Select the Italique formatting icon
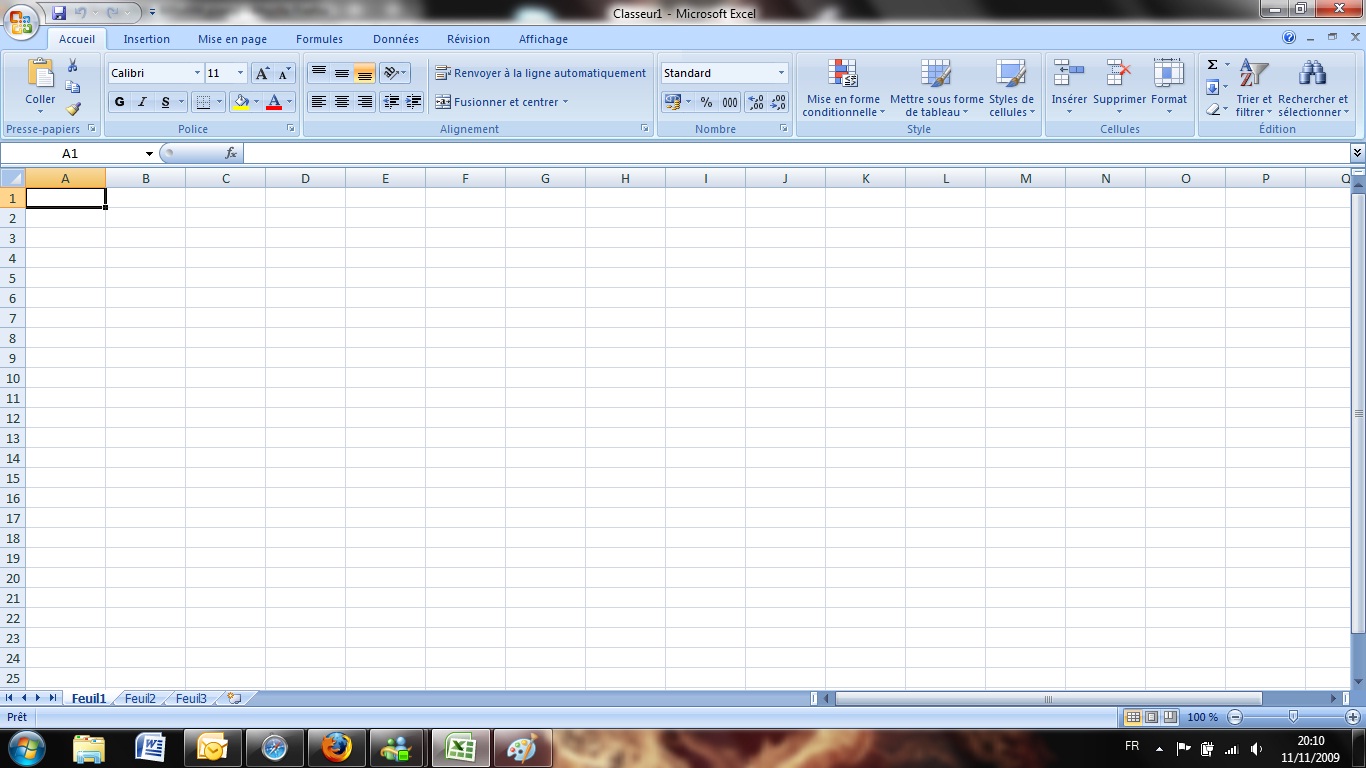 point(141,102)
